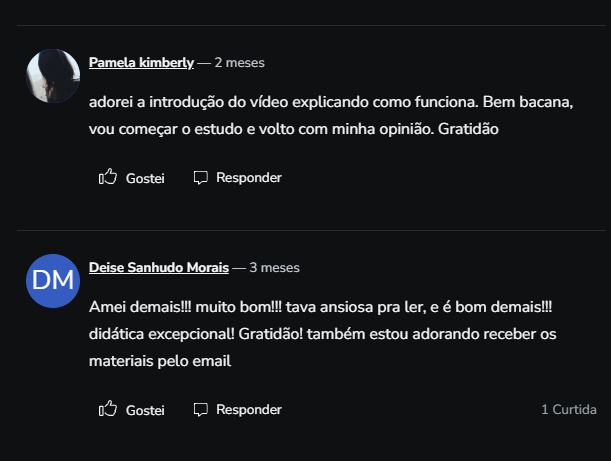The width and height of the screenshot is (611, 461).
Task: Click the line starting 'didática excepcional!' in Deise's comment
Action: click(x=322, y=335)
